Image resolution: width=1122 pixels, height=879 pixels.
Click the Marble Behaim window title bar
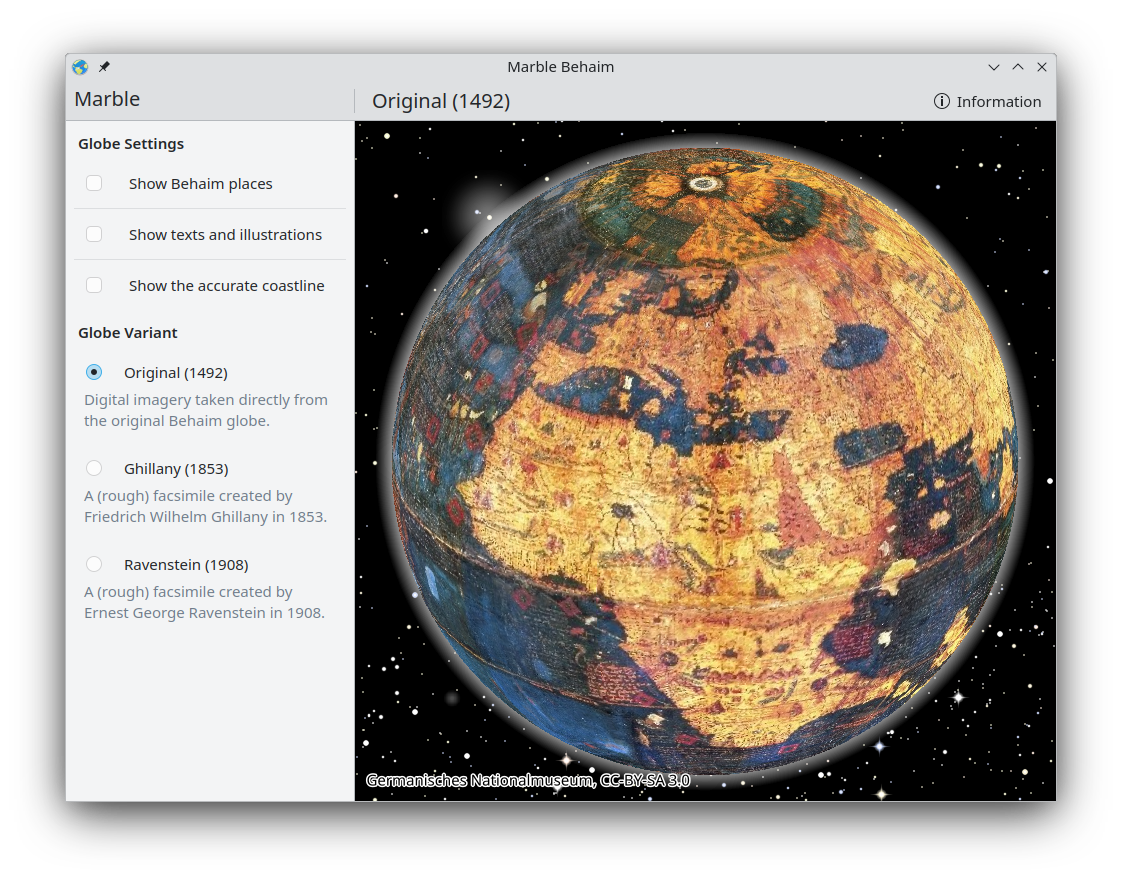560,67
